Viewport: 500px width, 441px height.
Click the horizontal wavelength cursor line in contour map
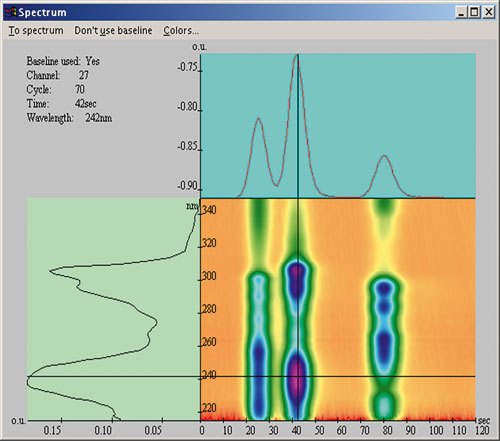[338, 376]
